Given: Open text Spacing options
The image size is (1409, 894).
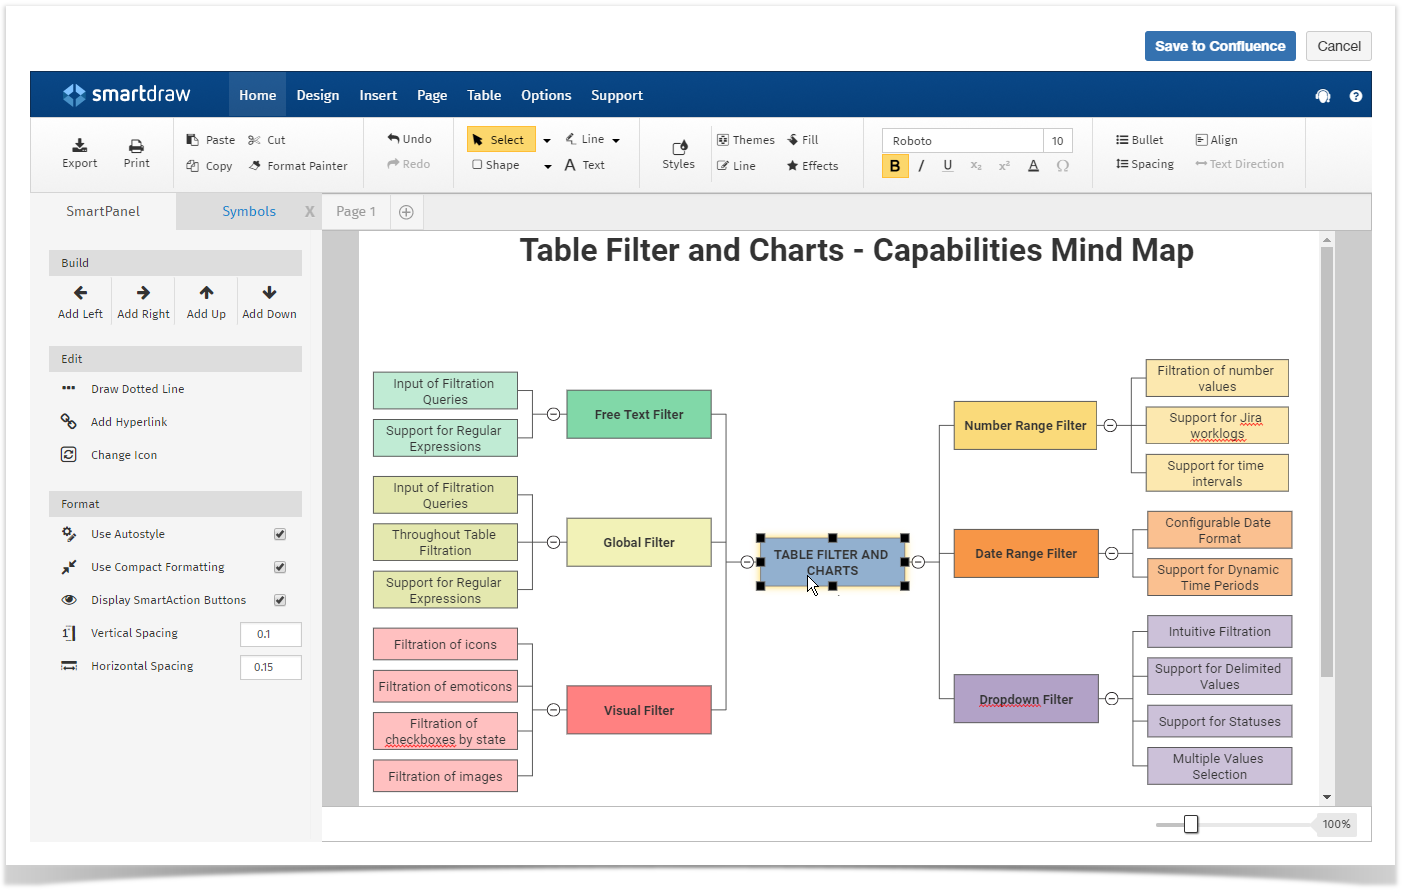Looking at the screenshot, I should [1145, 164].
